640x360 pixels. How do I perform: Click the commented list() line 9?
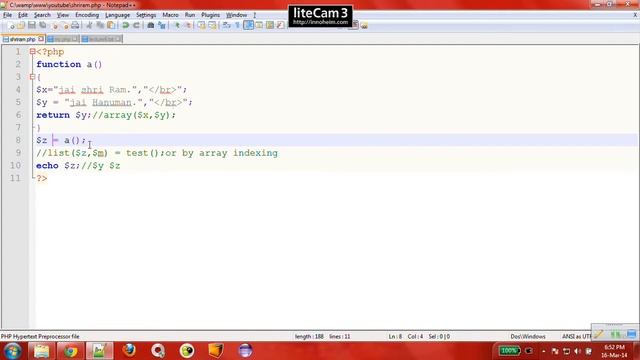click(157, 153)
